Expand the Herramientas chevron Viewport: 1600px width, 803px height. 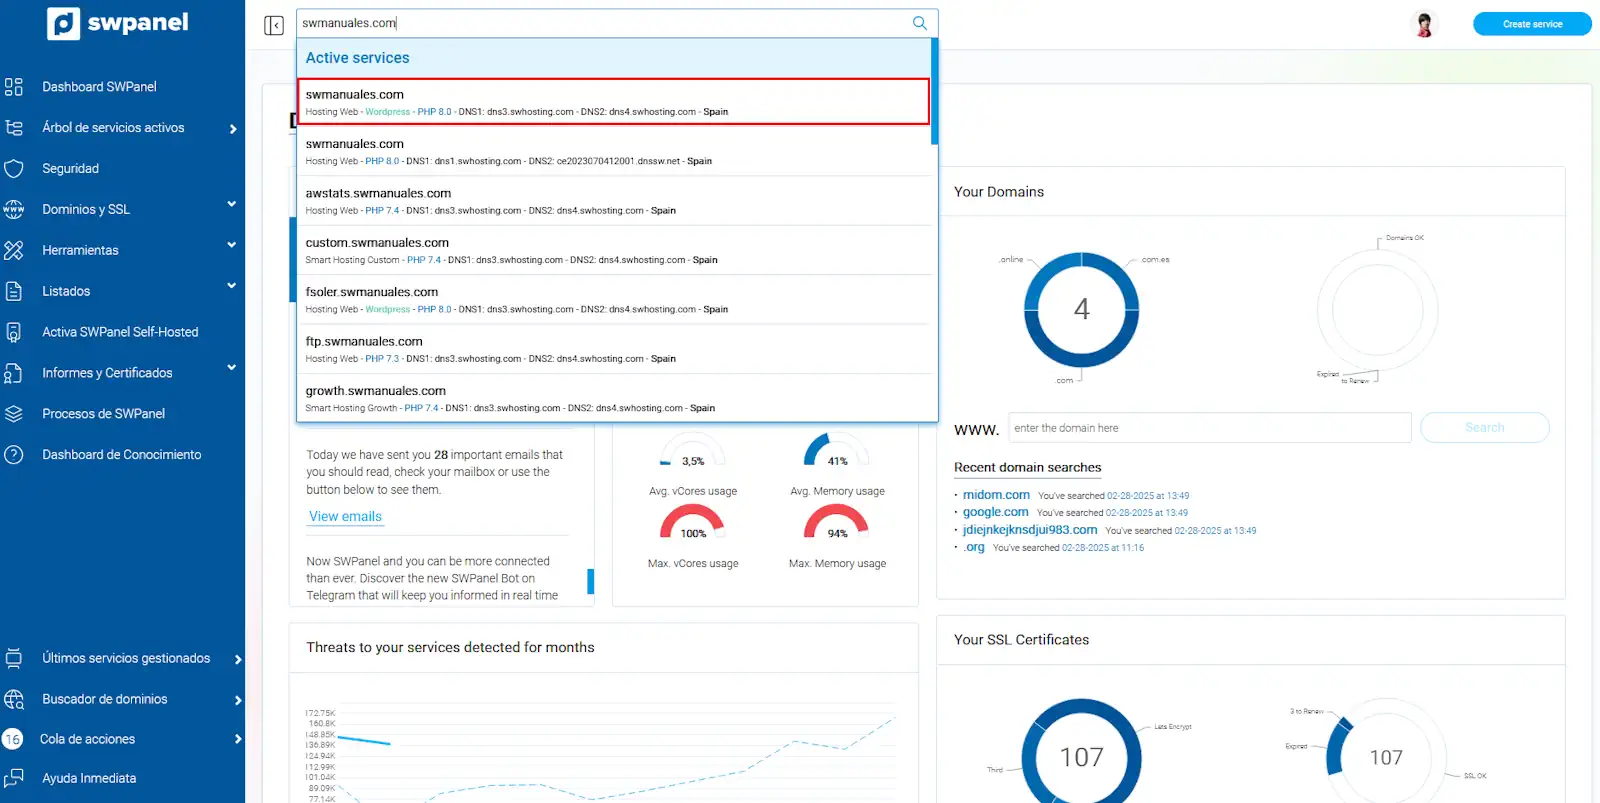(232, 246)
